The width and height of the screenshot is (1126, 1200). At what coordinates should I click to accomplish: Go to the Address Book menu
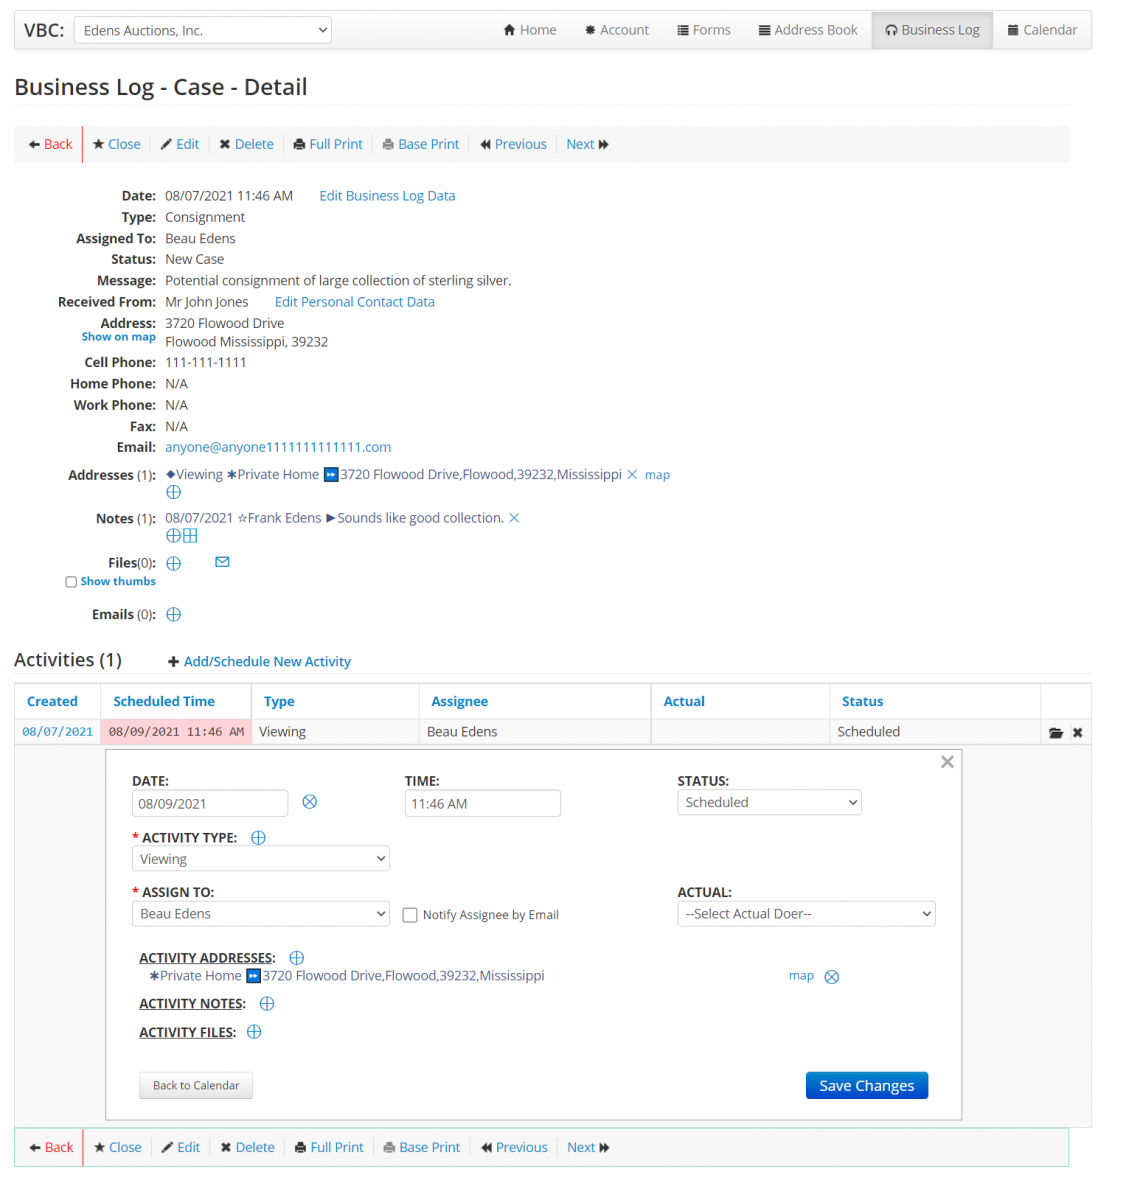click(x=807, y=30)
